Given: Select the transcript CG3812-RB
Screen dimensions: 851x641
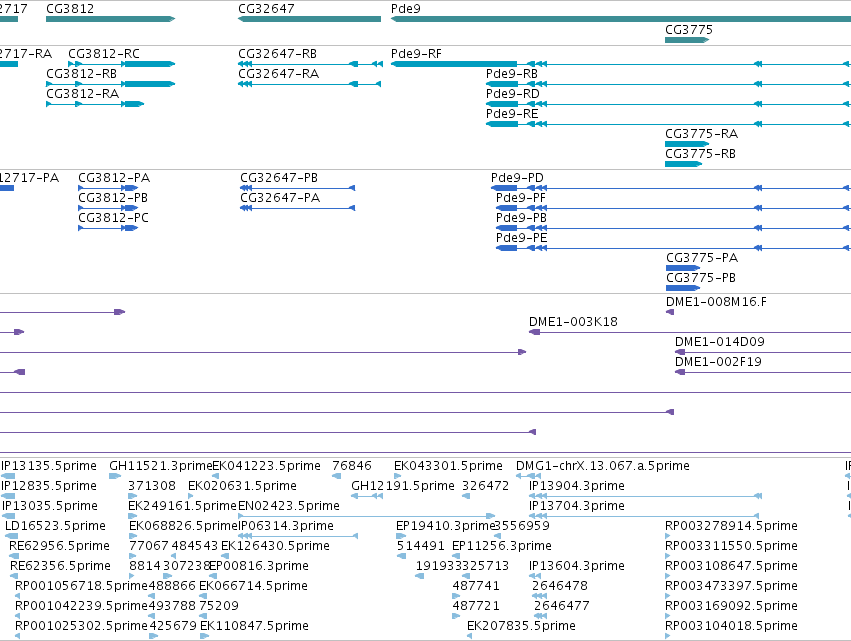Looking at the screenshot, I should pos(81,74).
